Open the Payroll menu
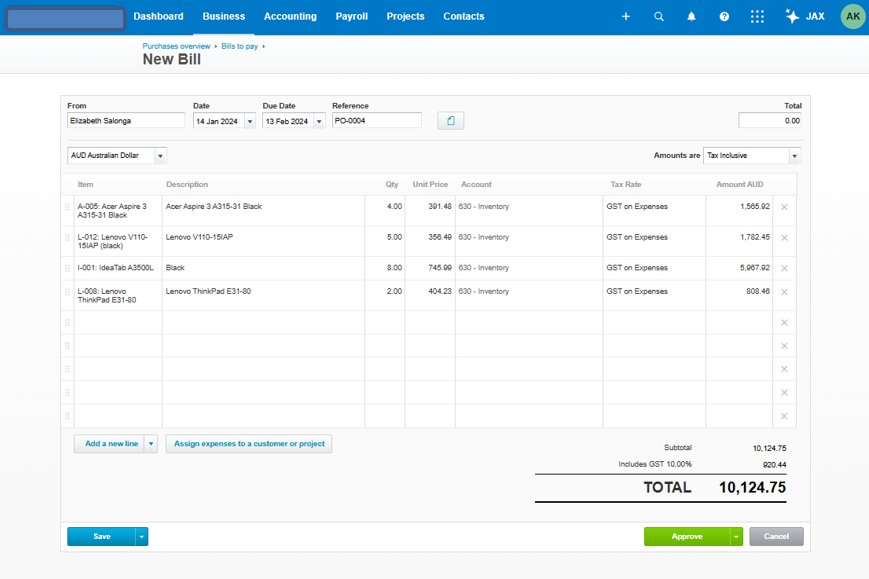The height and width of the screenshot is (579, 869). (x=351, y=17)
